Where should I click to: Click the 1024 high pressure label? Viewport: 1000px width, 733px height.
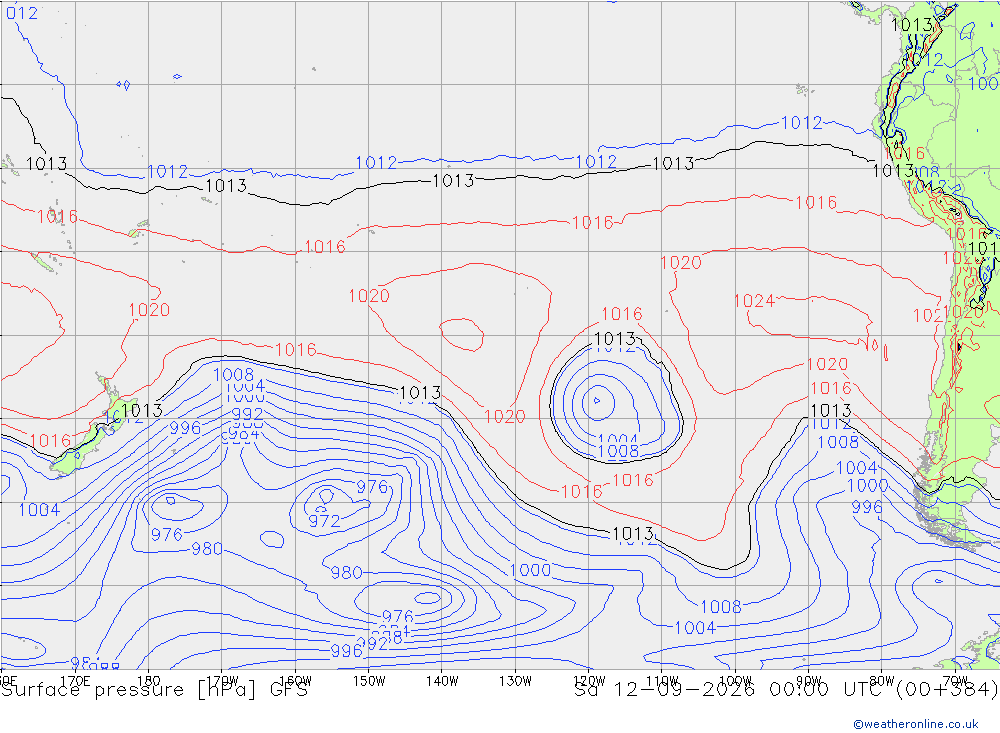(754, 300)
